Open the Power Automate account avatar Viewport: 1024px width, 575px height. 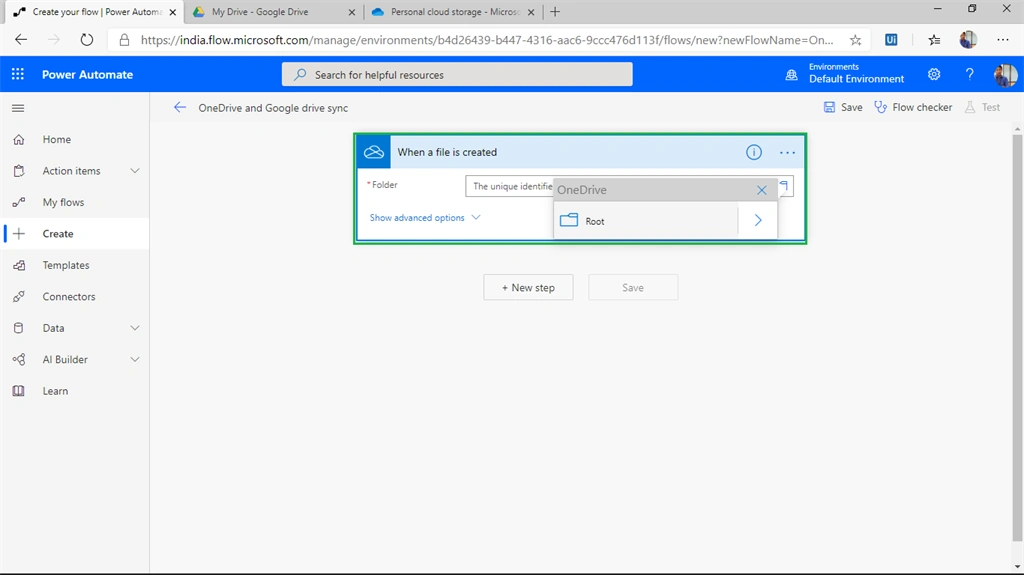[1005, 74]
